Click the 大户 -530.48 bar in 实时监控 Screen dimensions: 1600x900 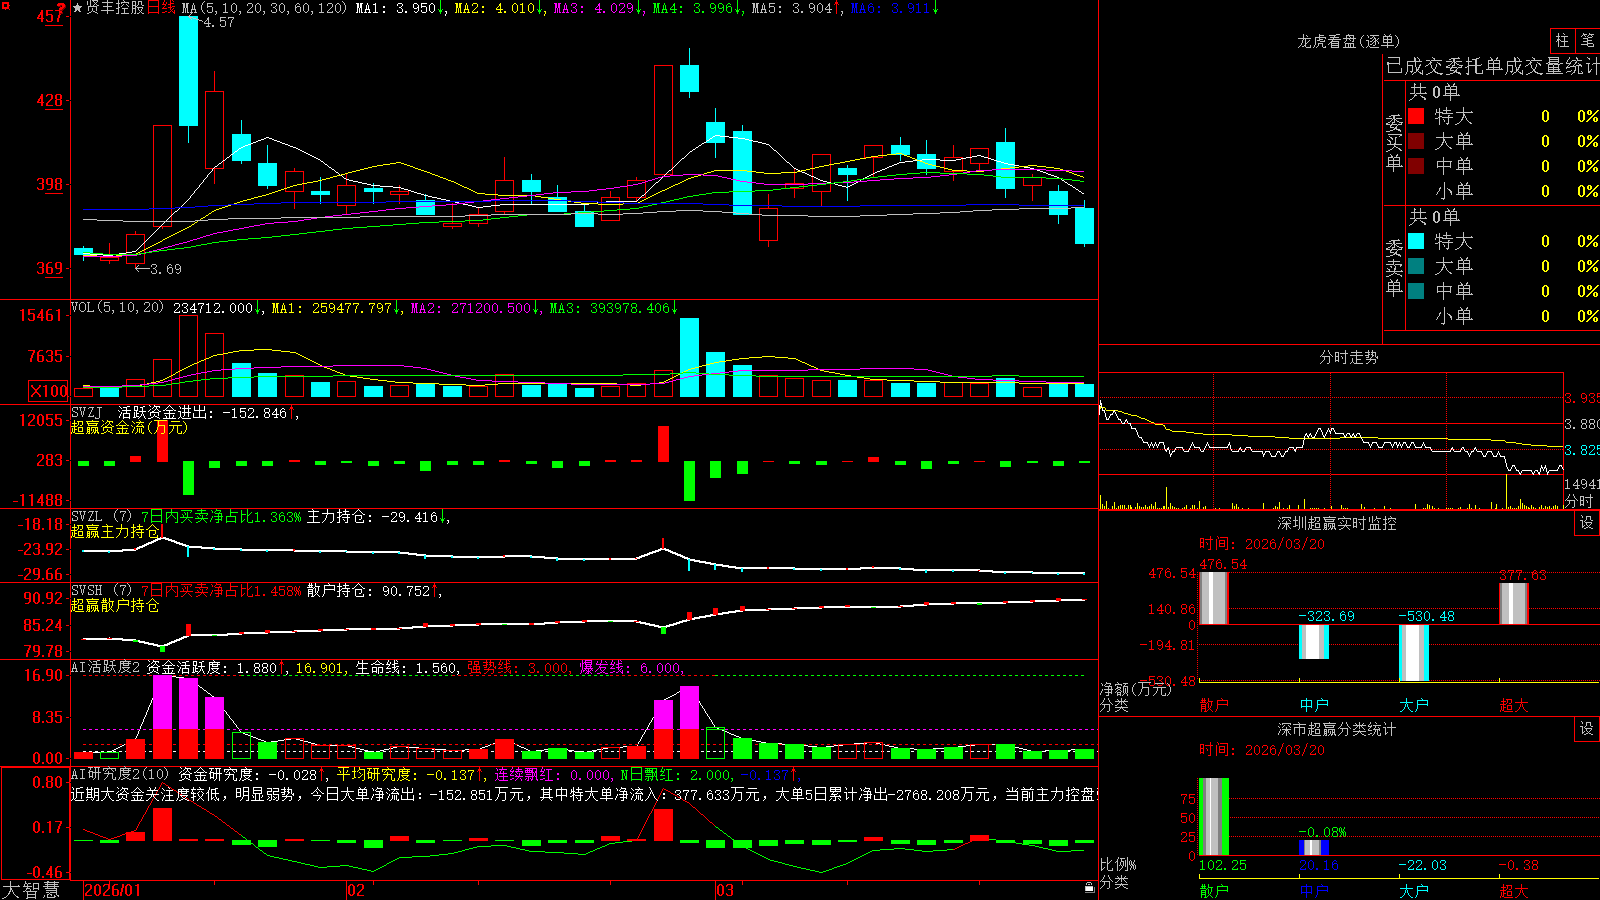coord(1413,653)
